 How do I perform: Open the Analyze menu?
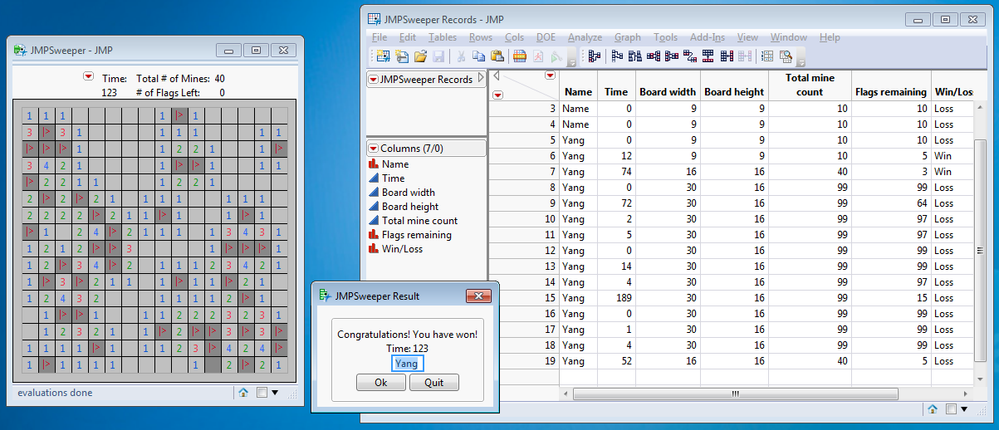pyautogui.click(x=584, y=38)
